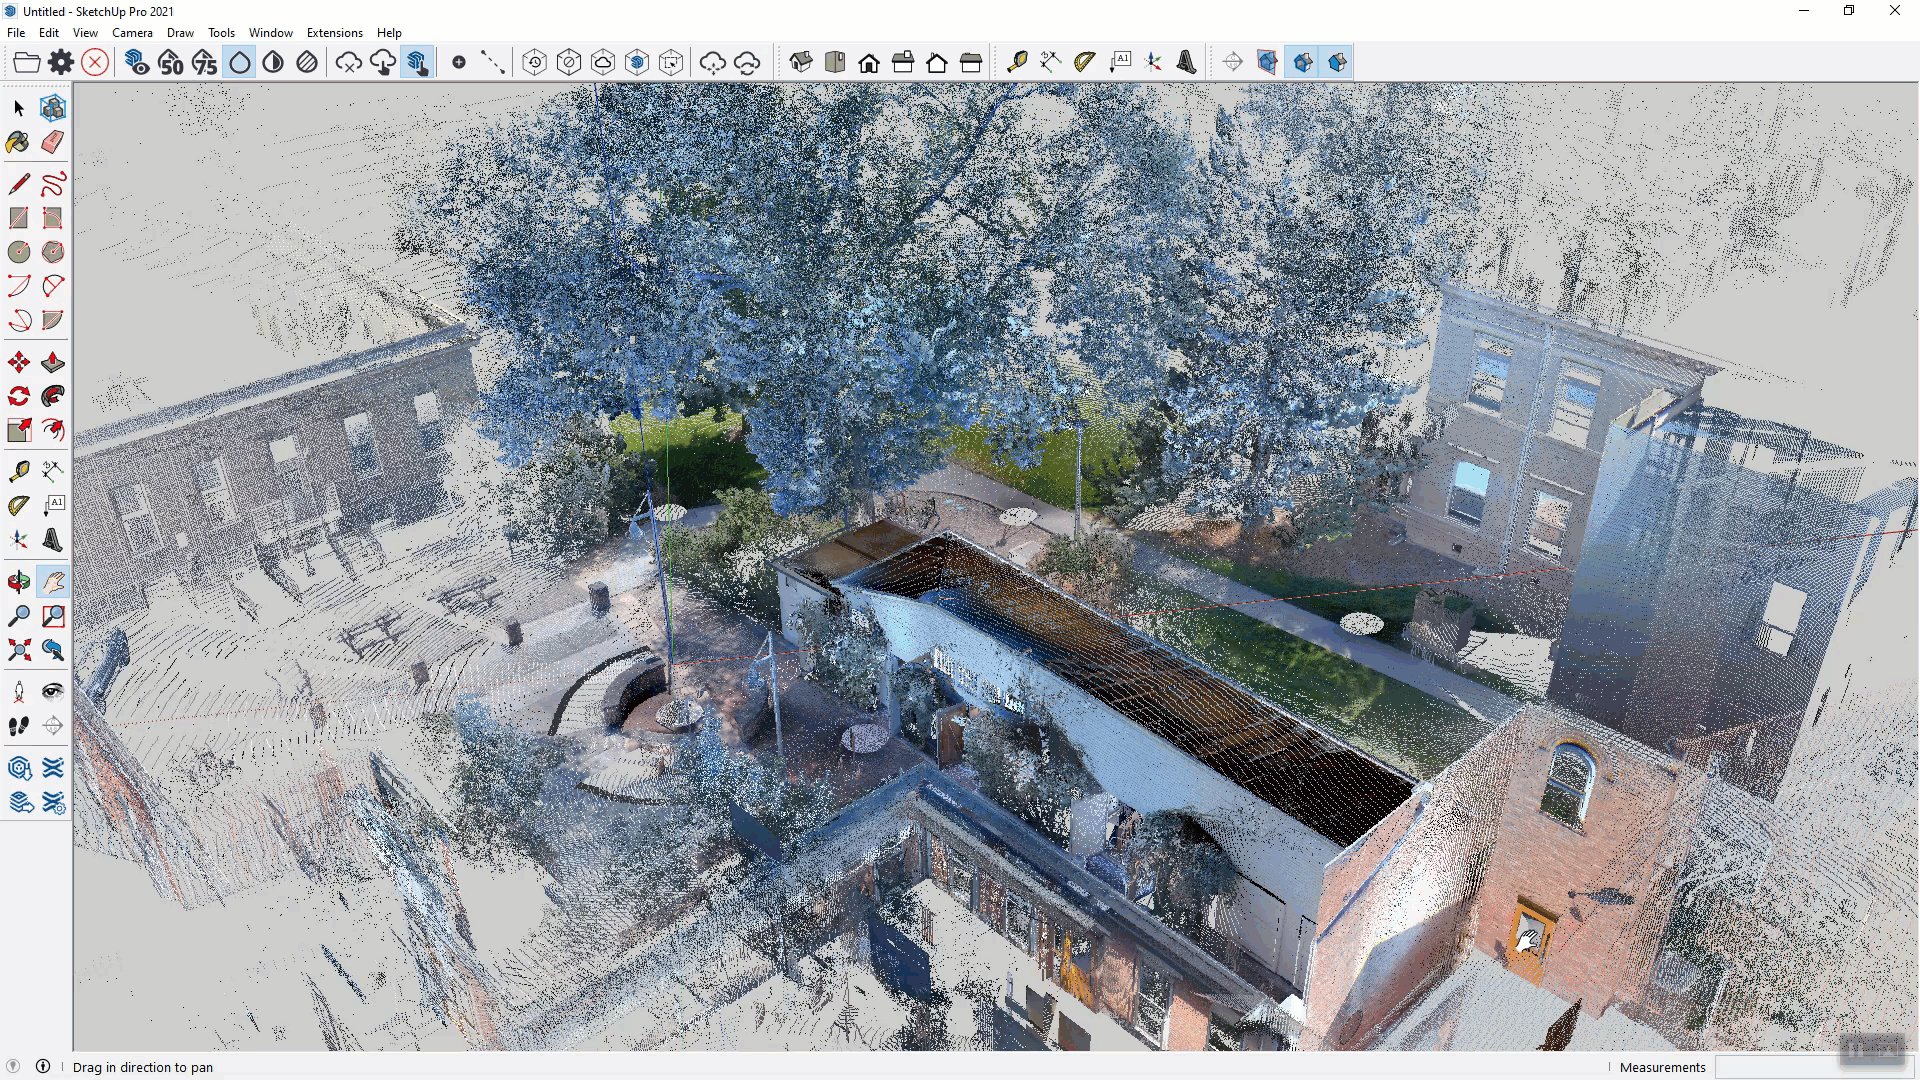The image size is (1920, 1080).
Task: Open the Camera menu
Action: pyautogui.click(x=132, y=33)
